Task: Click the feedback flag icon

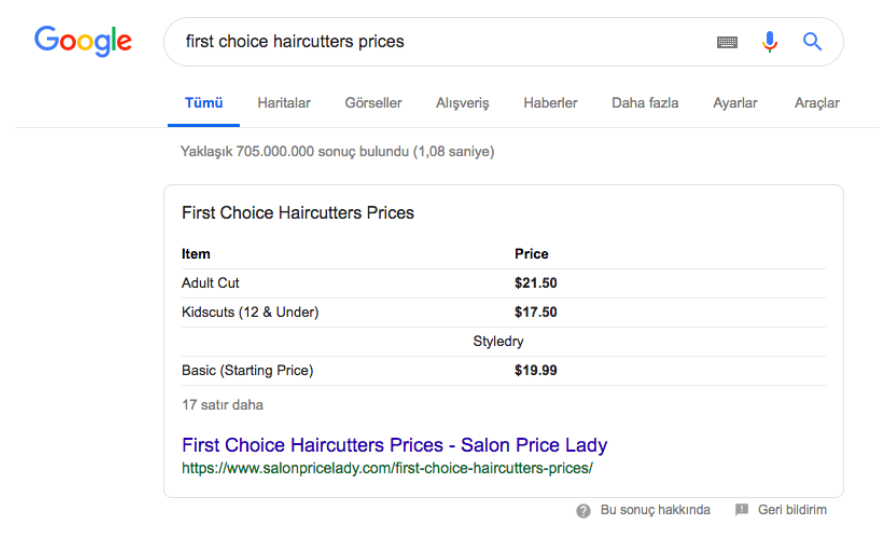Action: coord(741,509)
